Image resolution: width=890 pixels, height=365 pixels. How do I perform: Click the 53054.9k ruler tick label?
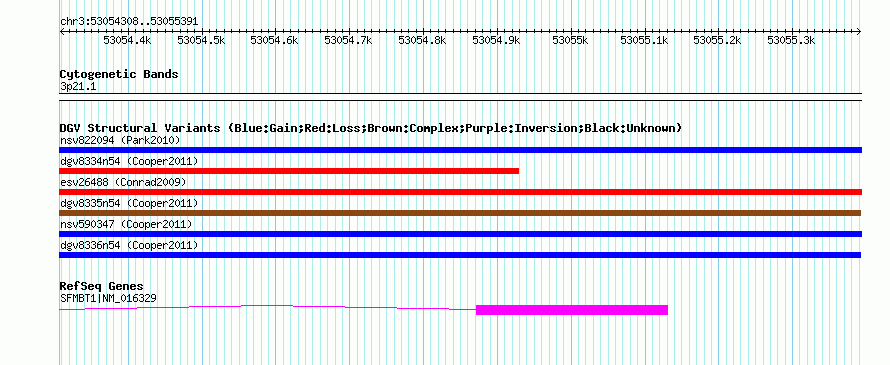(x=496, y=40)
